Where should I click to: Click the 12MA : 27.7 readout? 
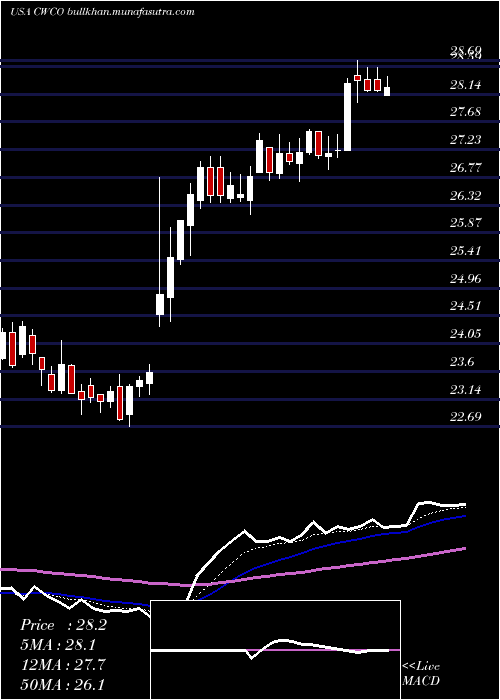tap(63, 664)
